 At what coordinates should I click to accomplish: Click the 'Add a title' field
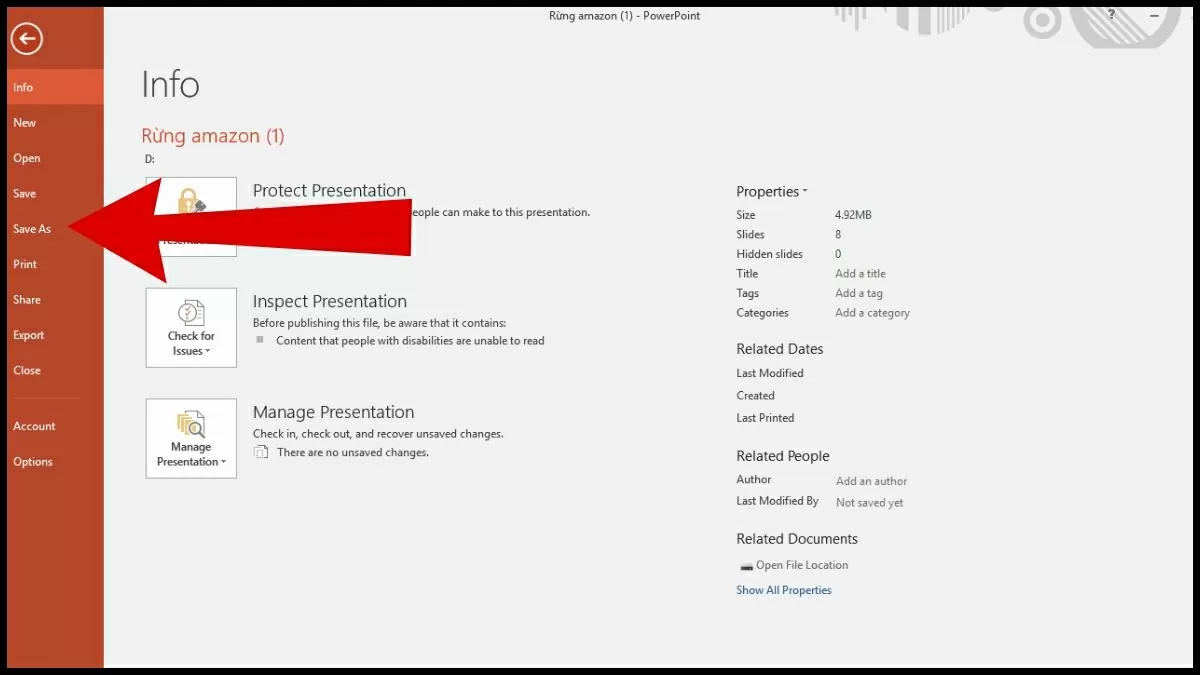(x=860, y=274)
